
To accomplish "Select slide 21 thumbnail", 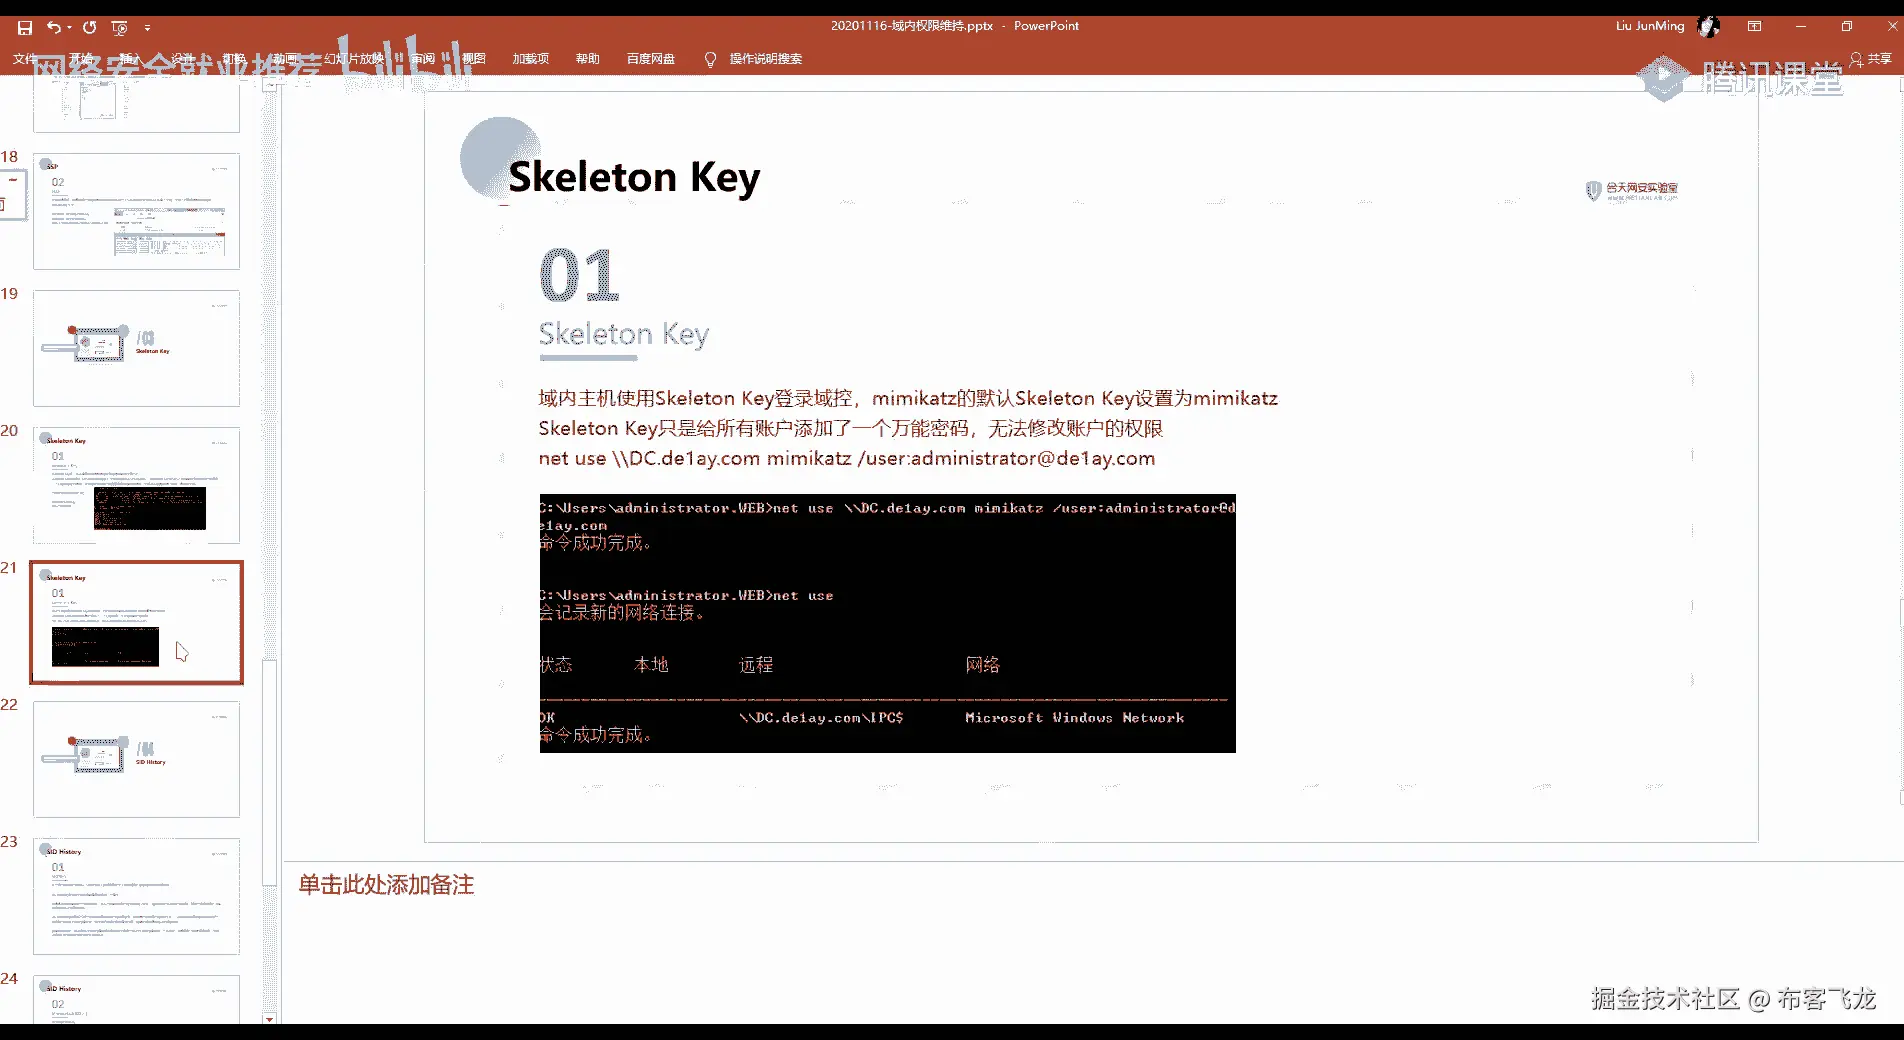I will 136,622.
